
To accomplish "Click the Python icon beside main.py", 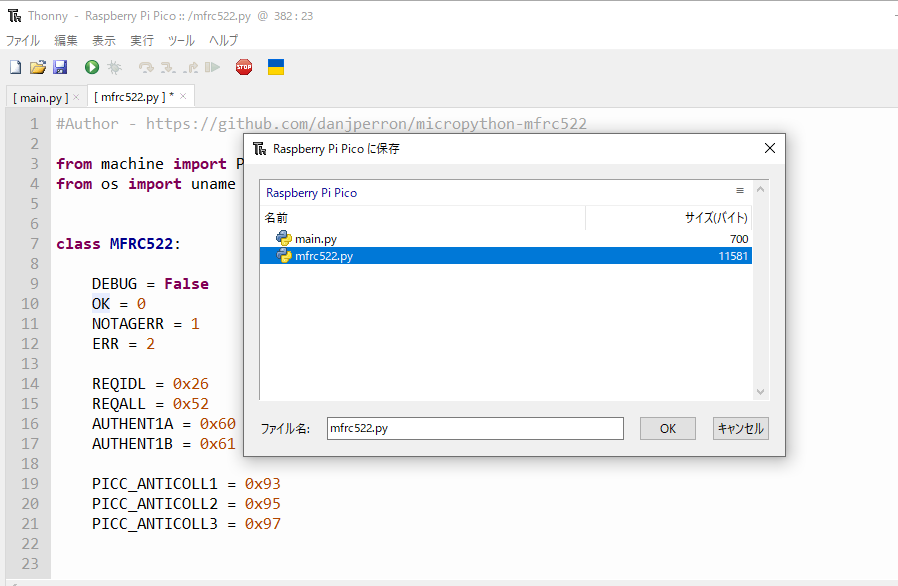I will pos(283,238).
